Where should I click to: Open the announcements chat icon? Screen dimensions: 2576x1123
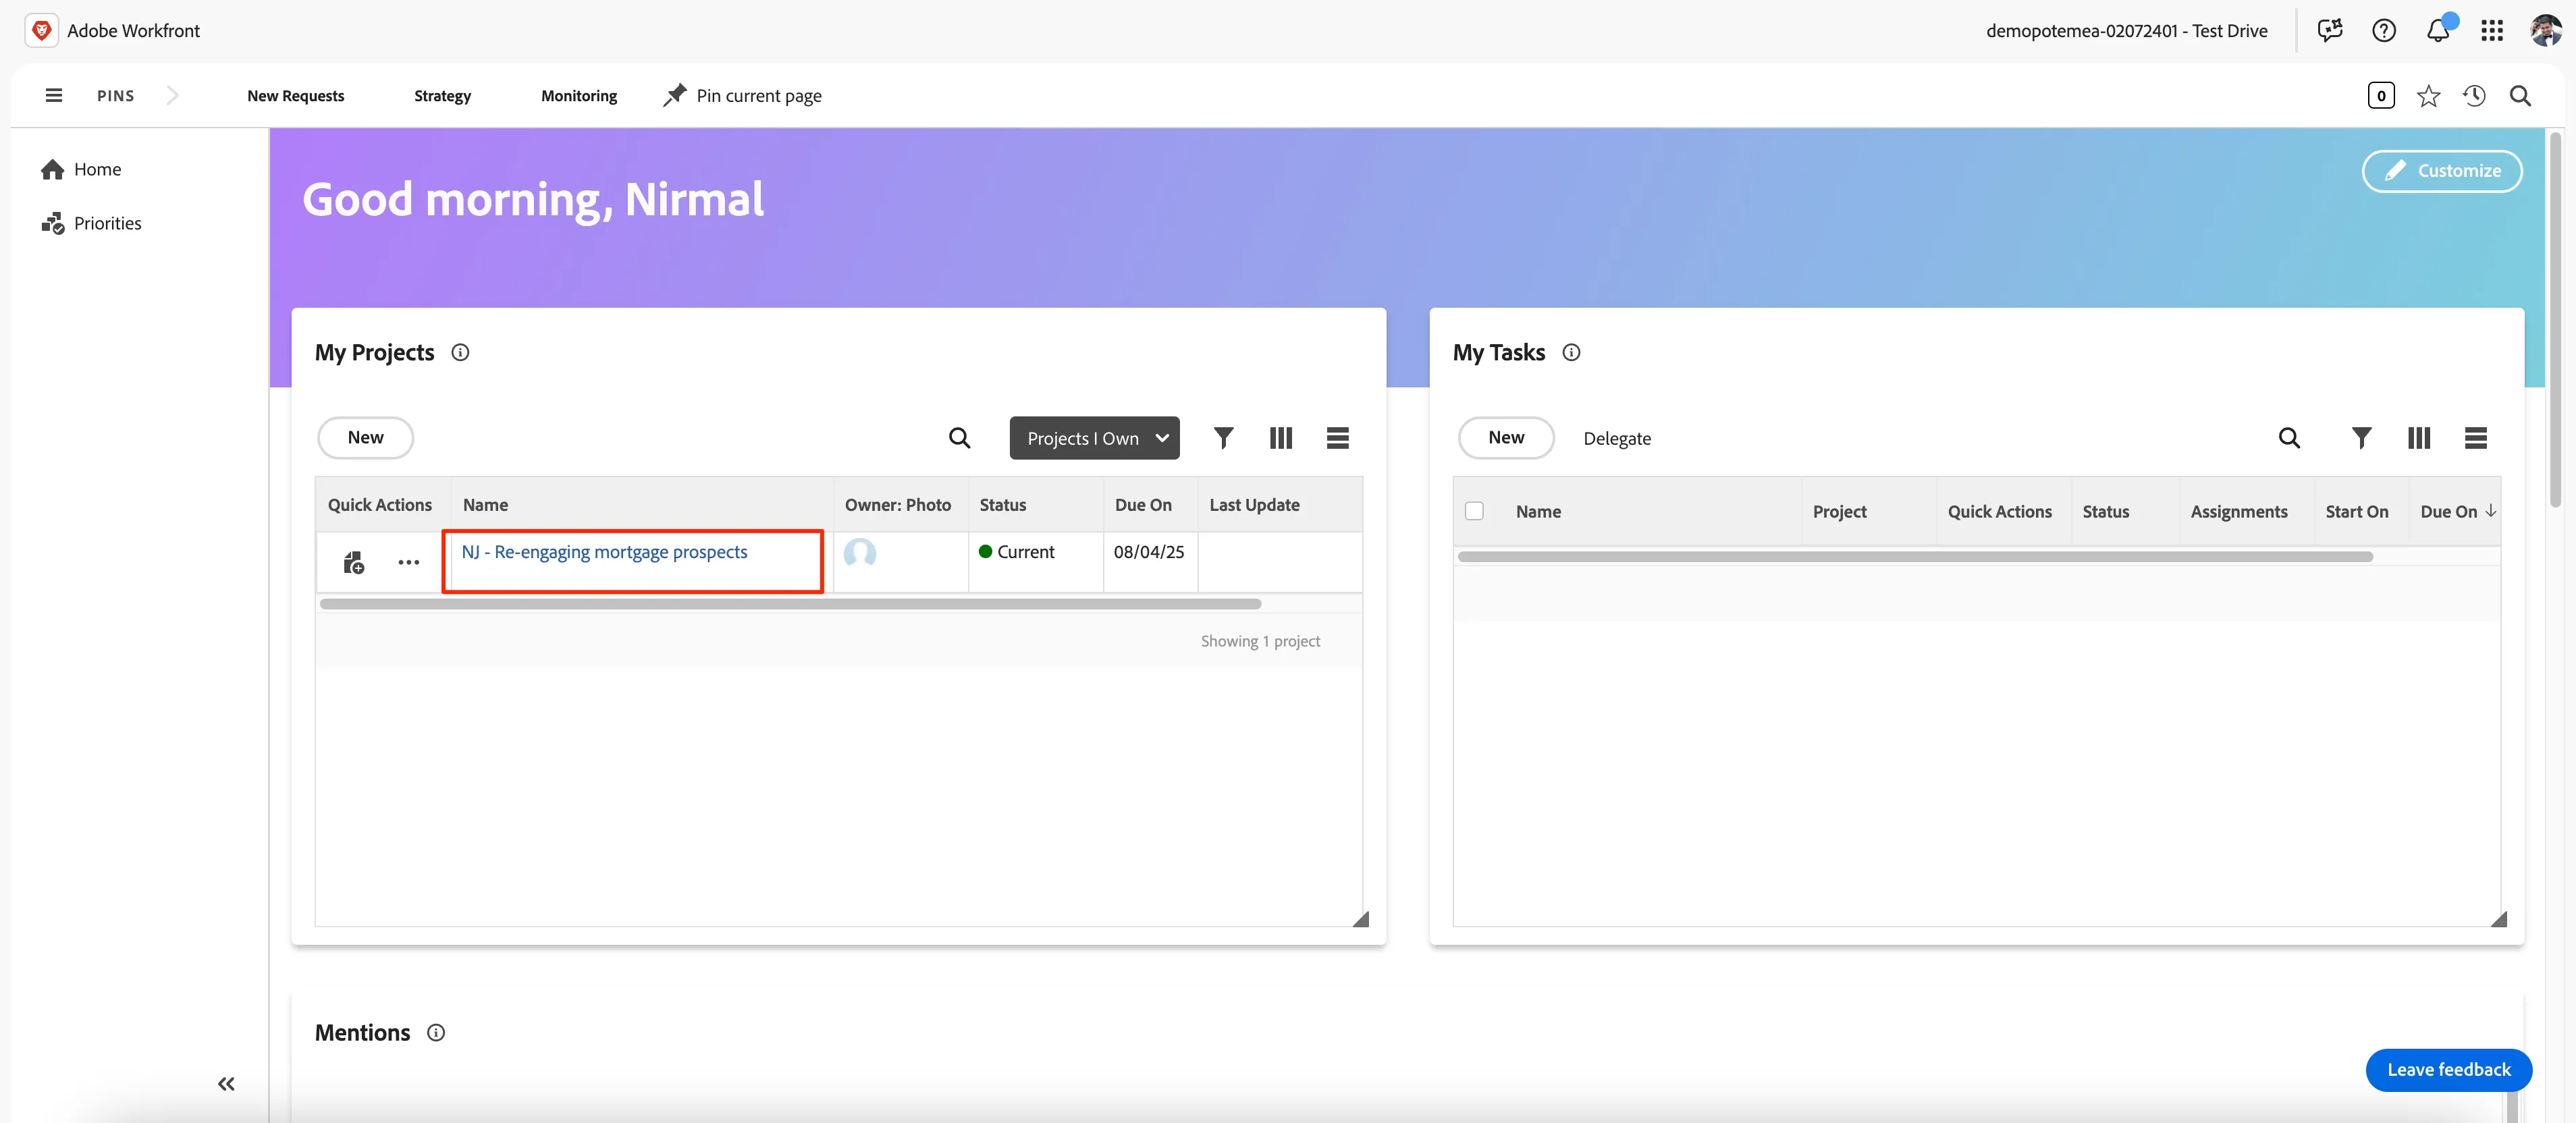pyautogui.click(x=2330, y=30)
